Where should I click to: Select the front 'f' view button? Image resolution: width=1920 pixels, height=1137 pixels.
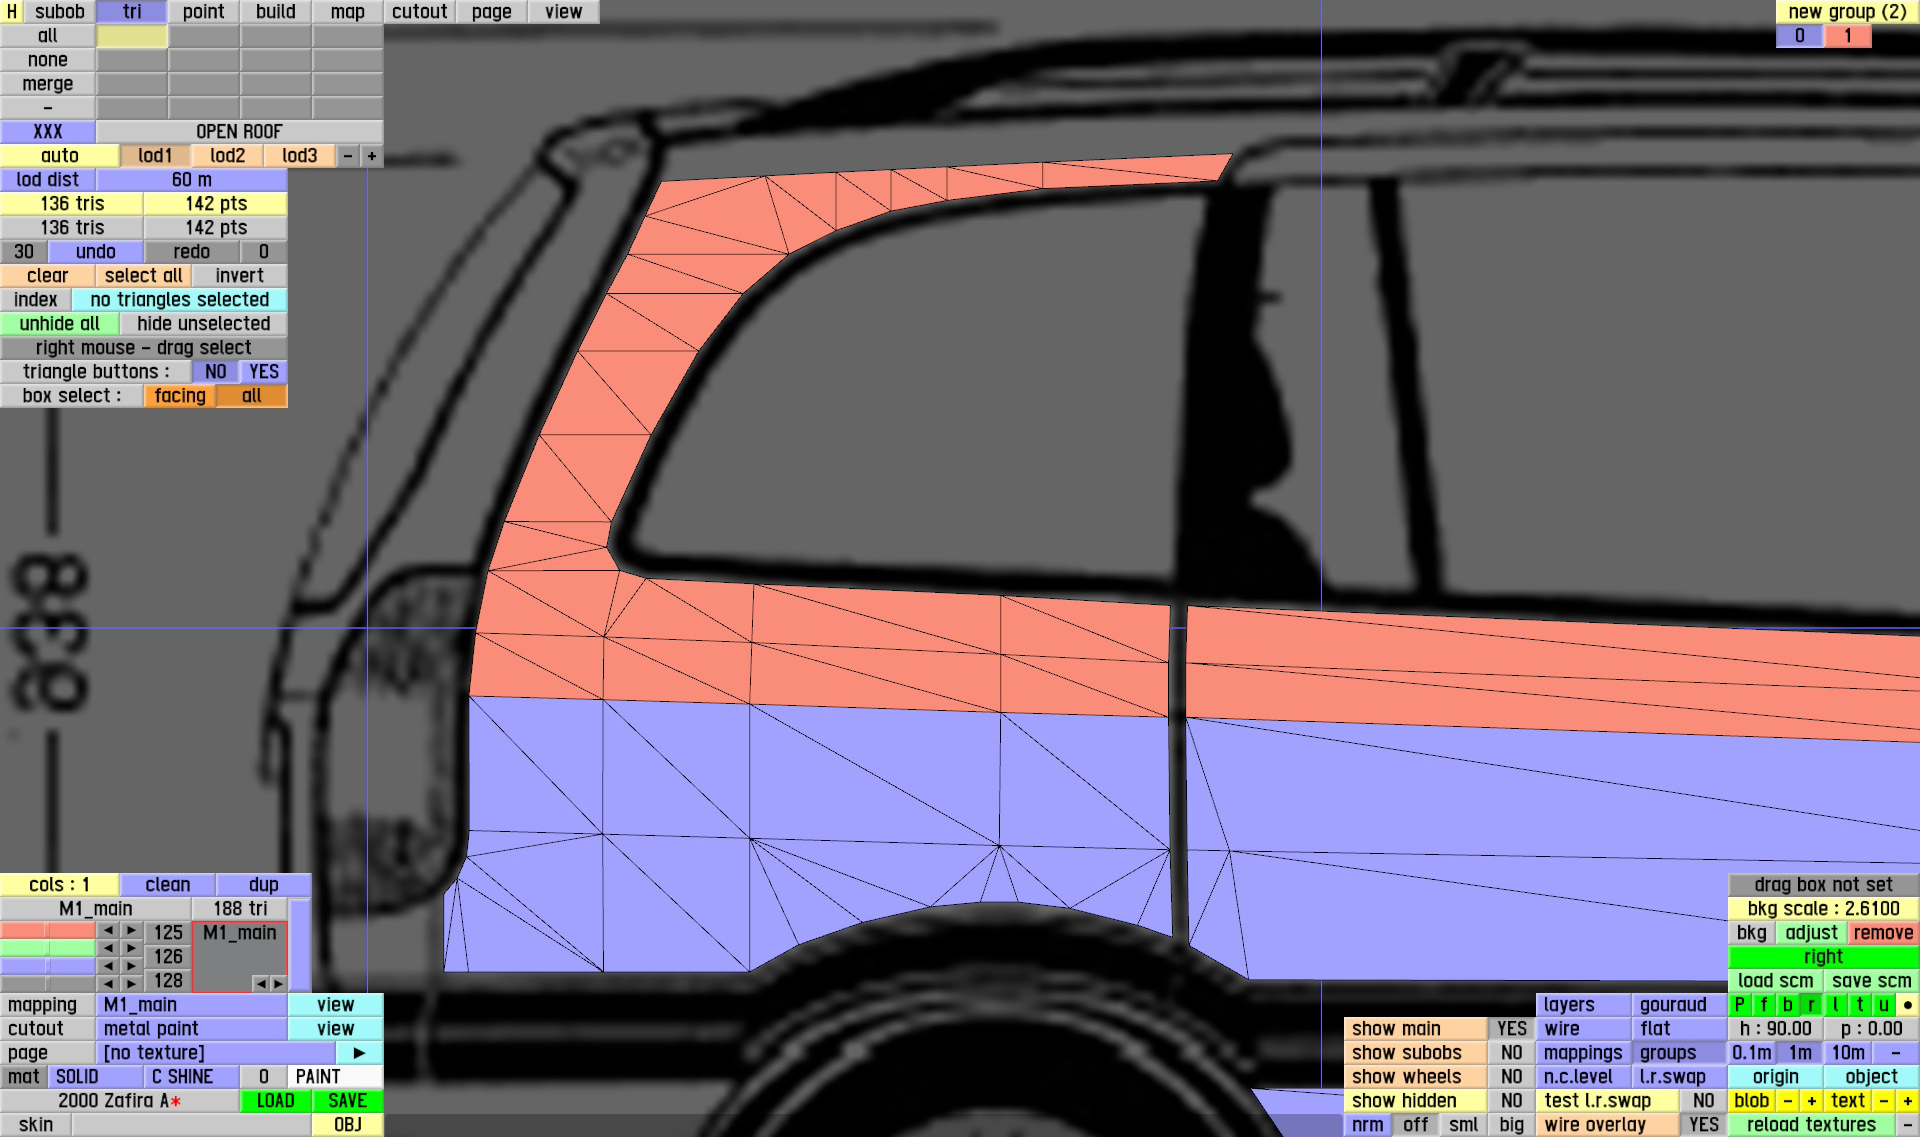pyautogui.click(x=1764, y=1005)
